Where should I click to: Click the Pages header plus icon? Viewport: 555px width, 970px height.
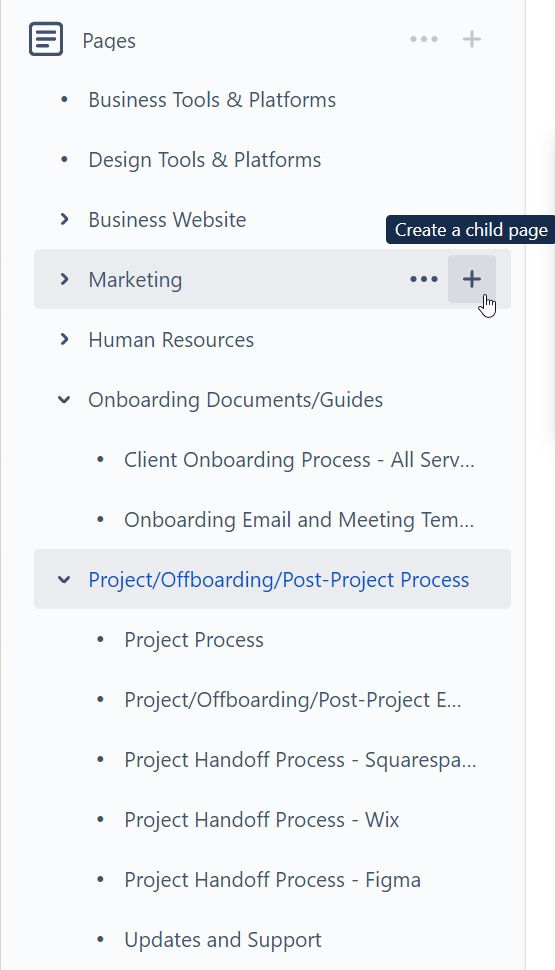(x=472, y=39)
